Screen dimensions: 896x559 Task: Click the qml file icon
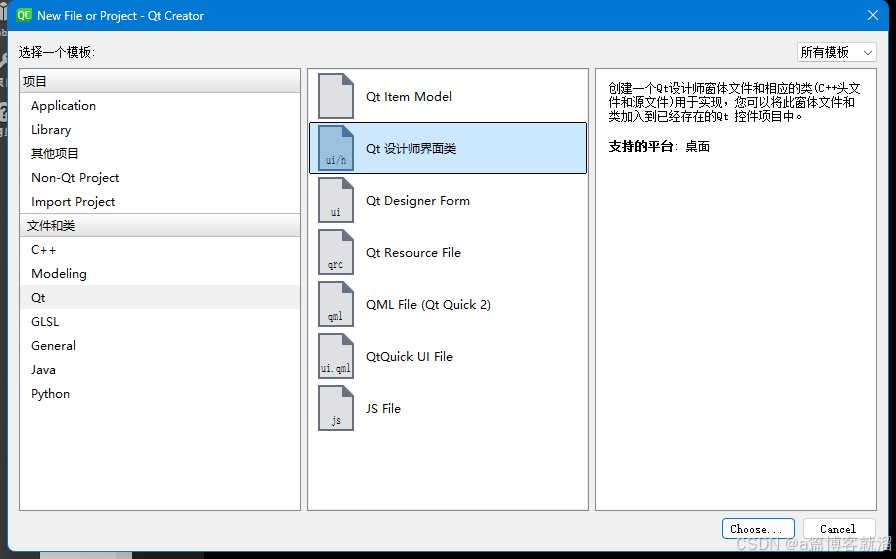tap(336, 304)
